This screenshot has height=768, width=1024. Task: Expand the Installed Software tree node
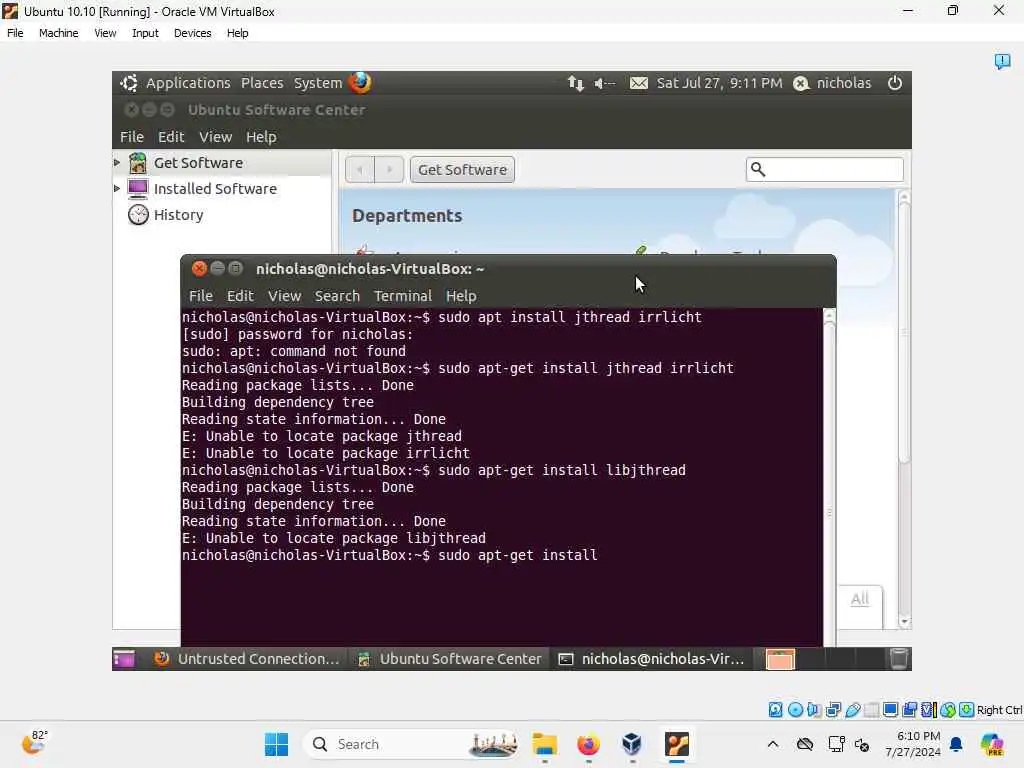click(x=117, y=188)
